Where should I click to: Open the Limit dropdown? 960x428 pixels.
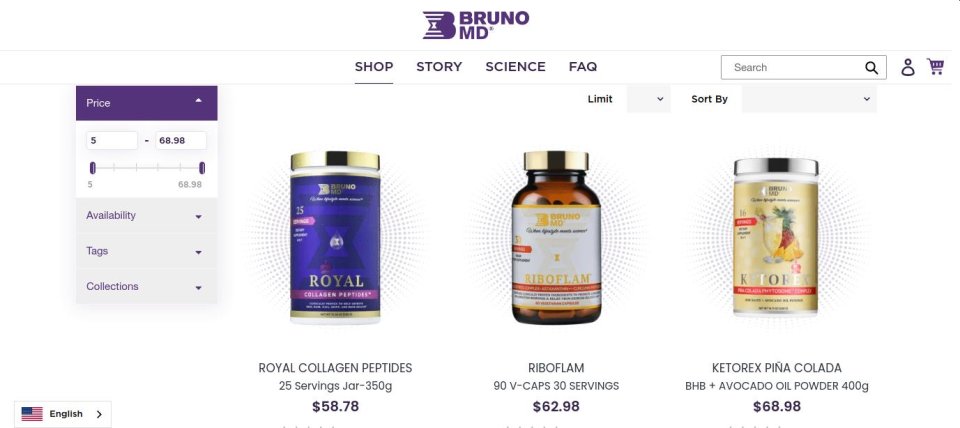pos(648,99)
